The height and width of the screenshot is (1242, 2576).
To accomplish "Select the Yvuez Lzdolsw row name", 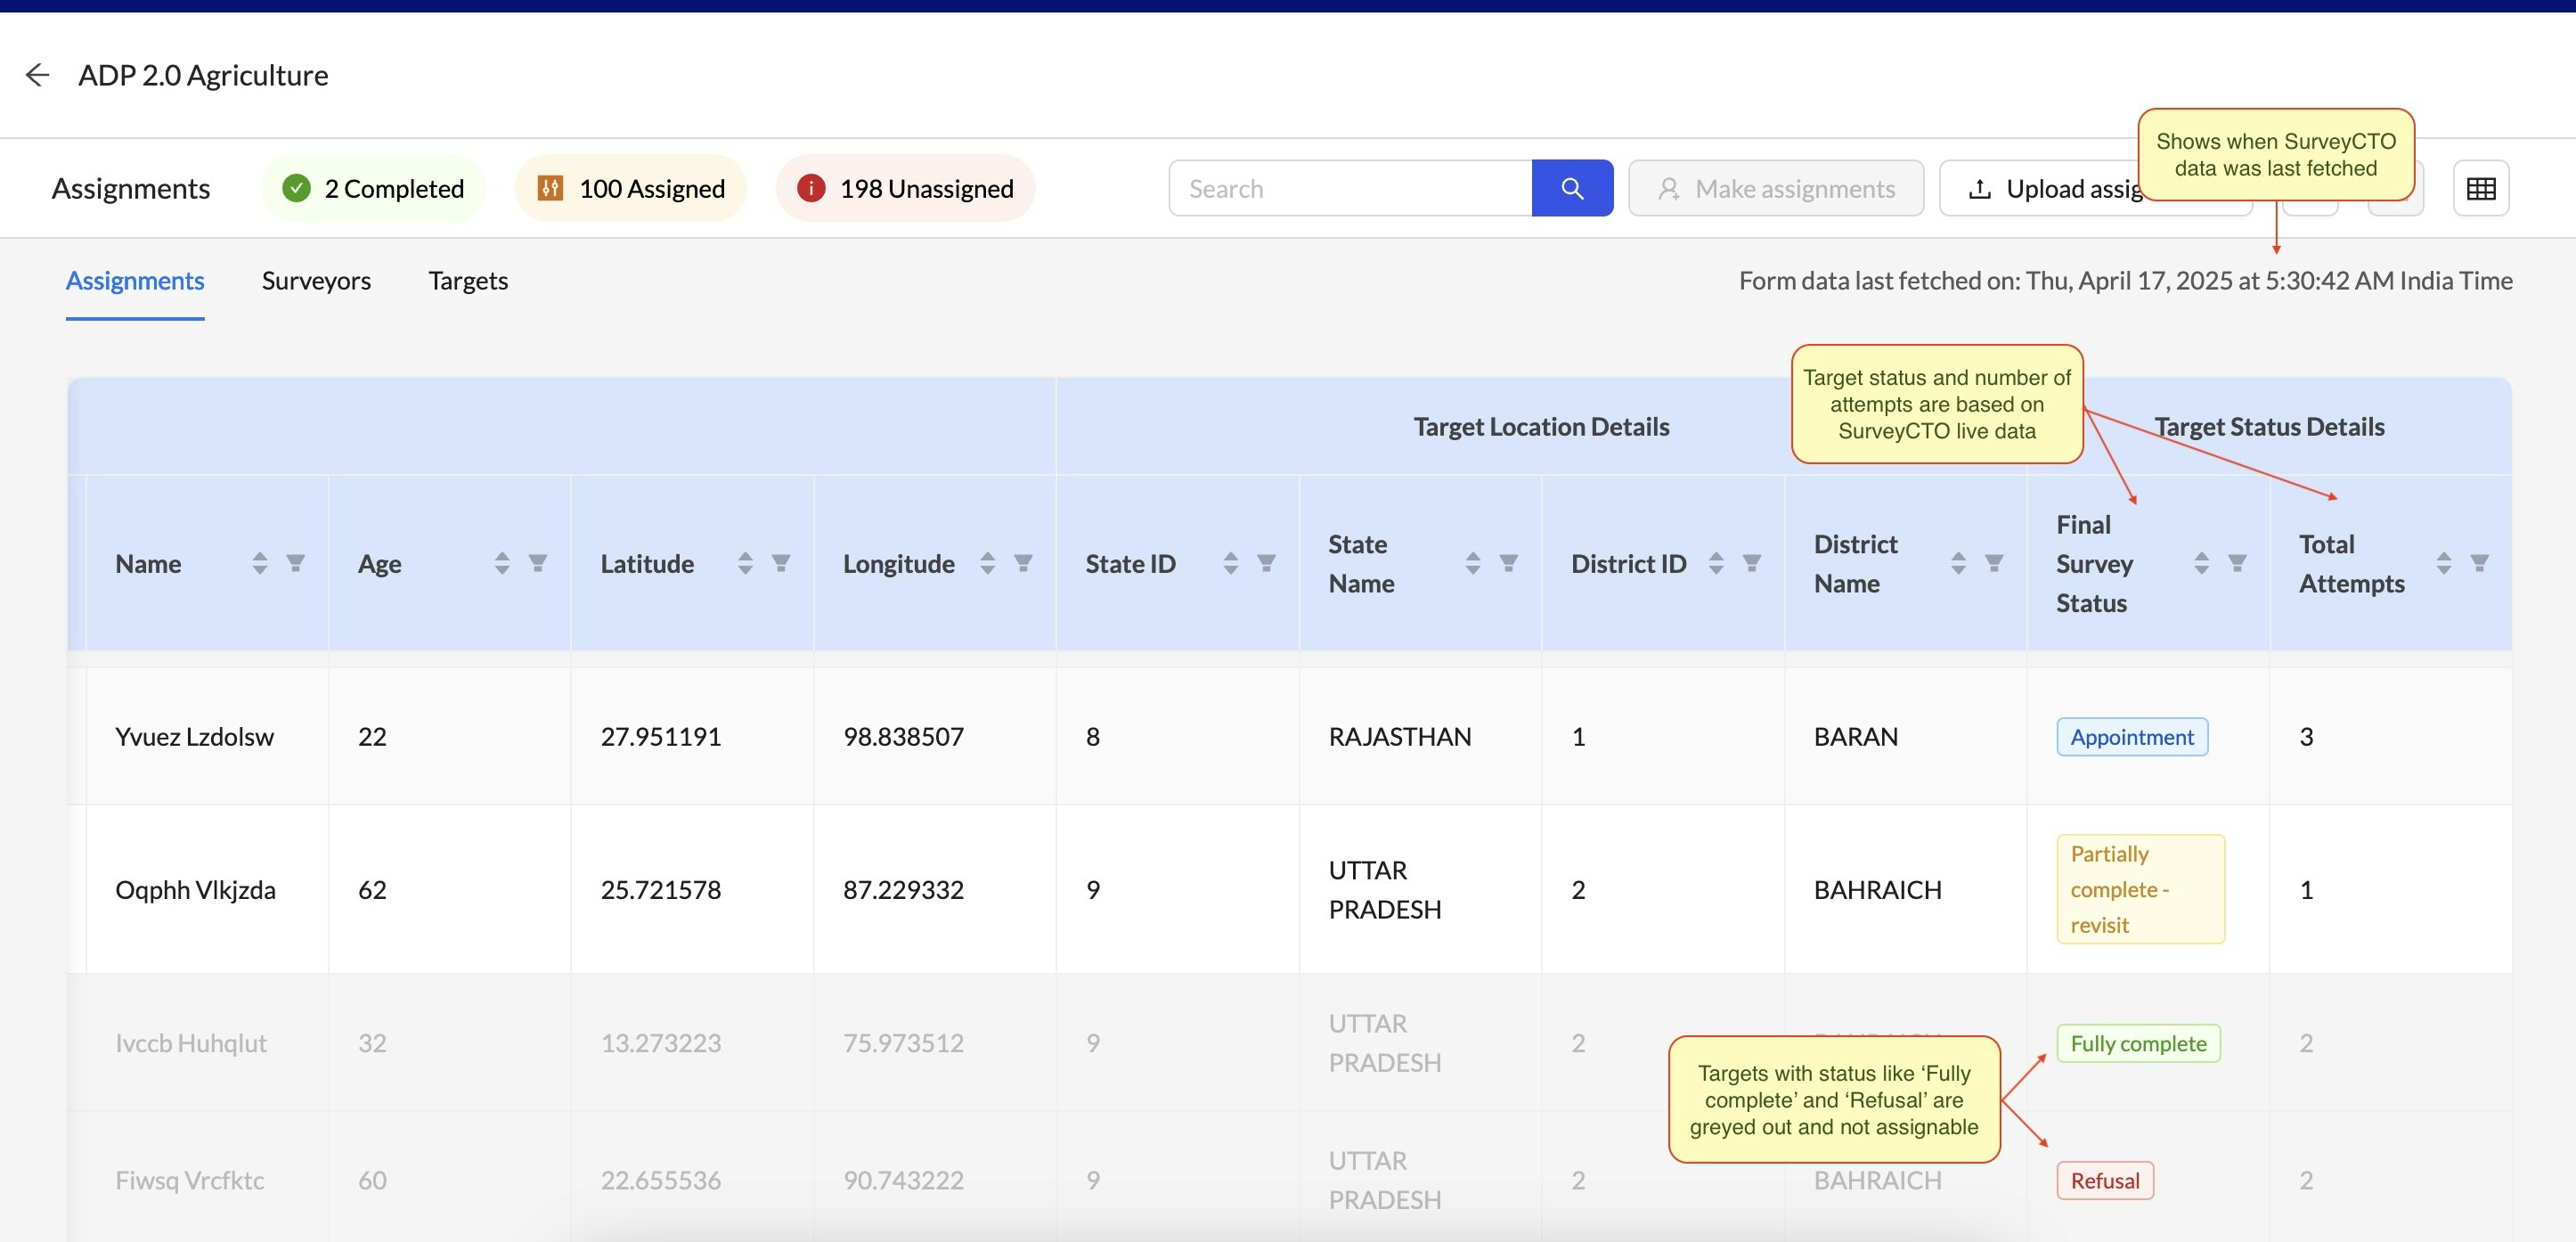I will point(194,737).
